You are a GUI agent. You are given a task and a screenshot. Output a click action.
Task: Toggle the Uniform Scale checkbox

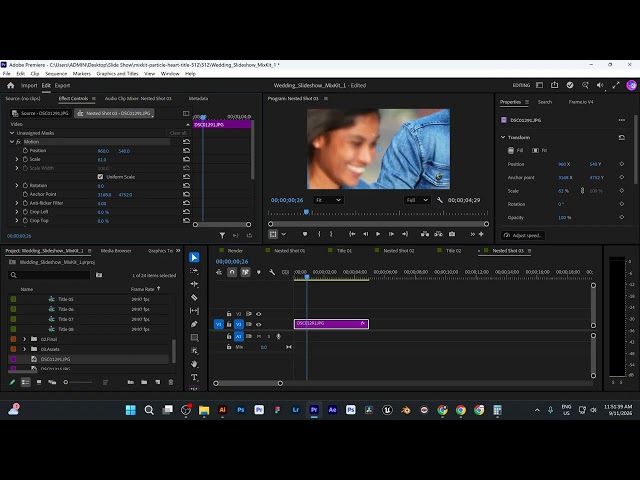100,177
